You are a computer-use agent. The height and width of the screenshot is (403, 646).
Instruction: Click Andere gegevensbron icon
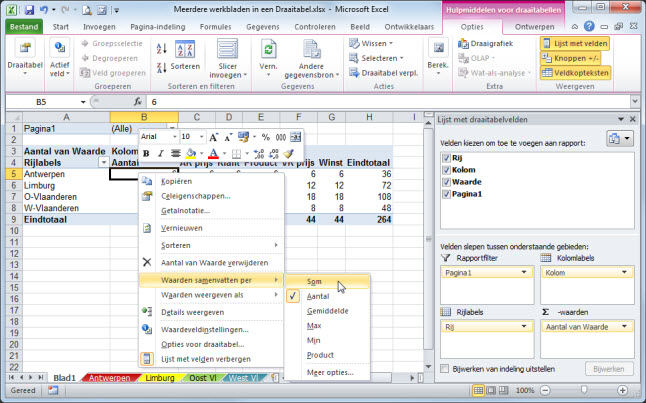[311, 49]
